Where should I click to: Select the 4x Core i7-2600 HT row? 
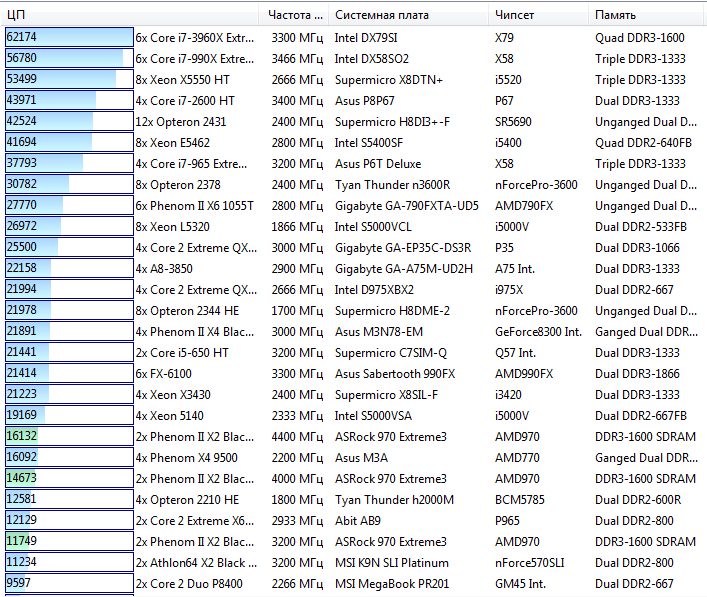(x=354, y=101)
